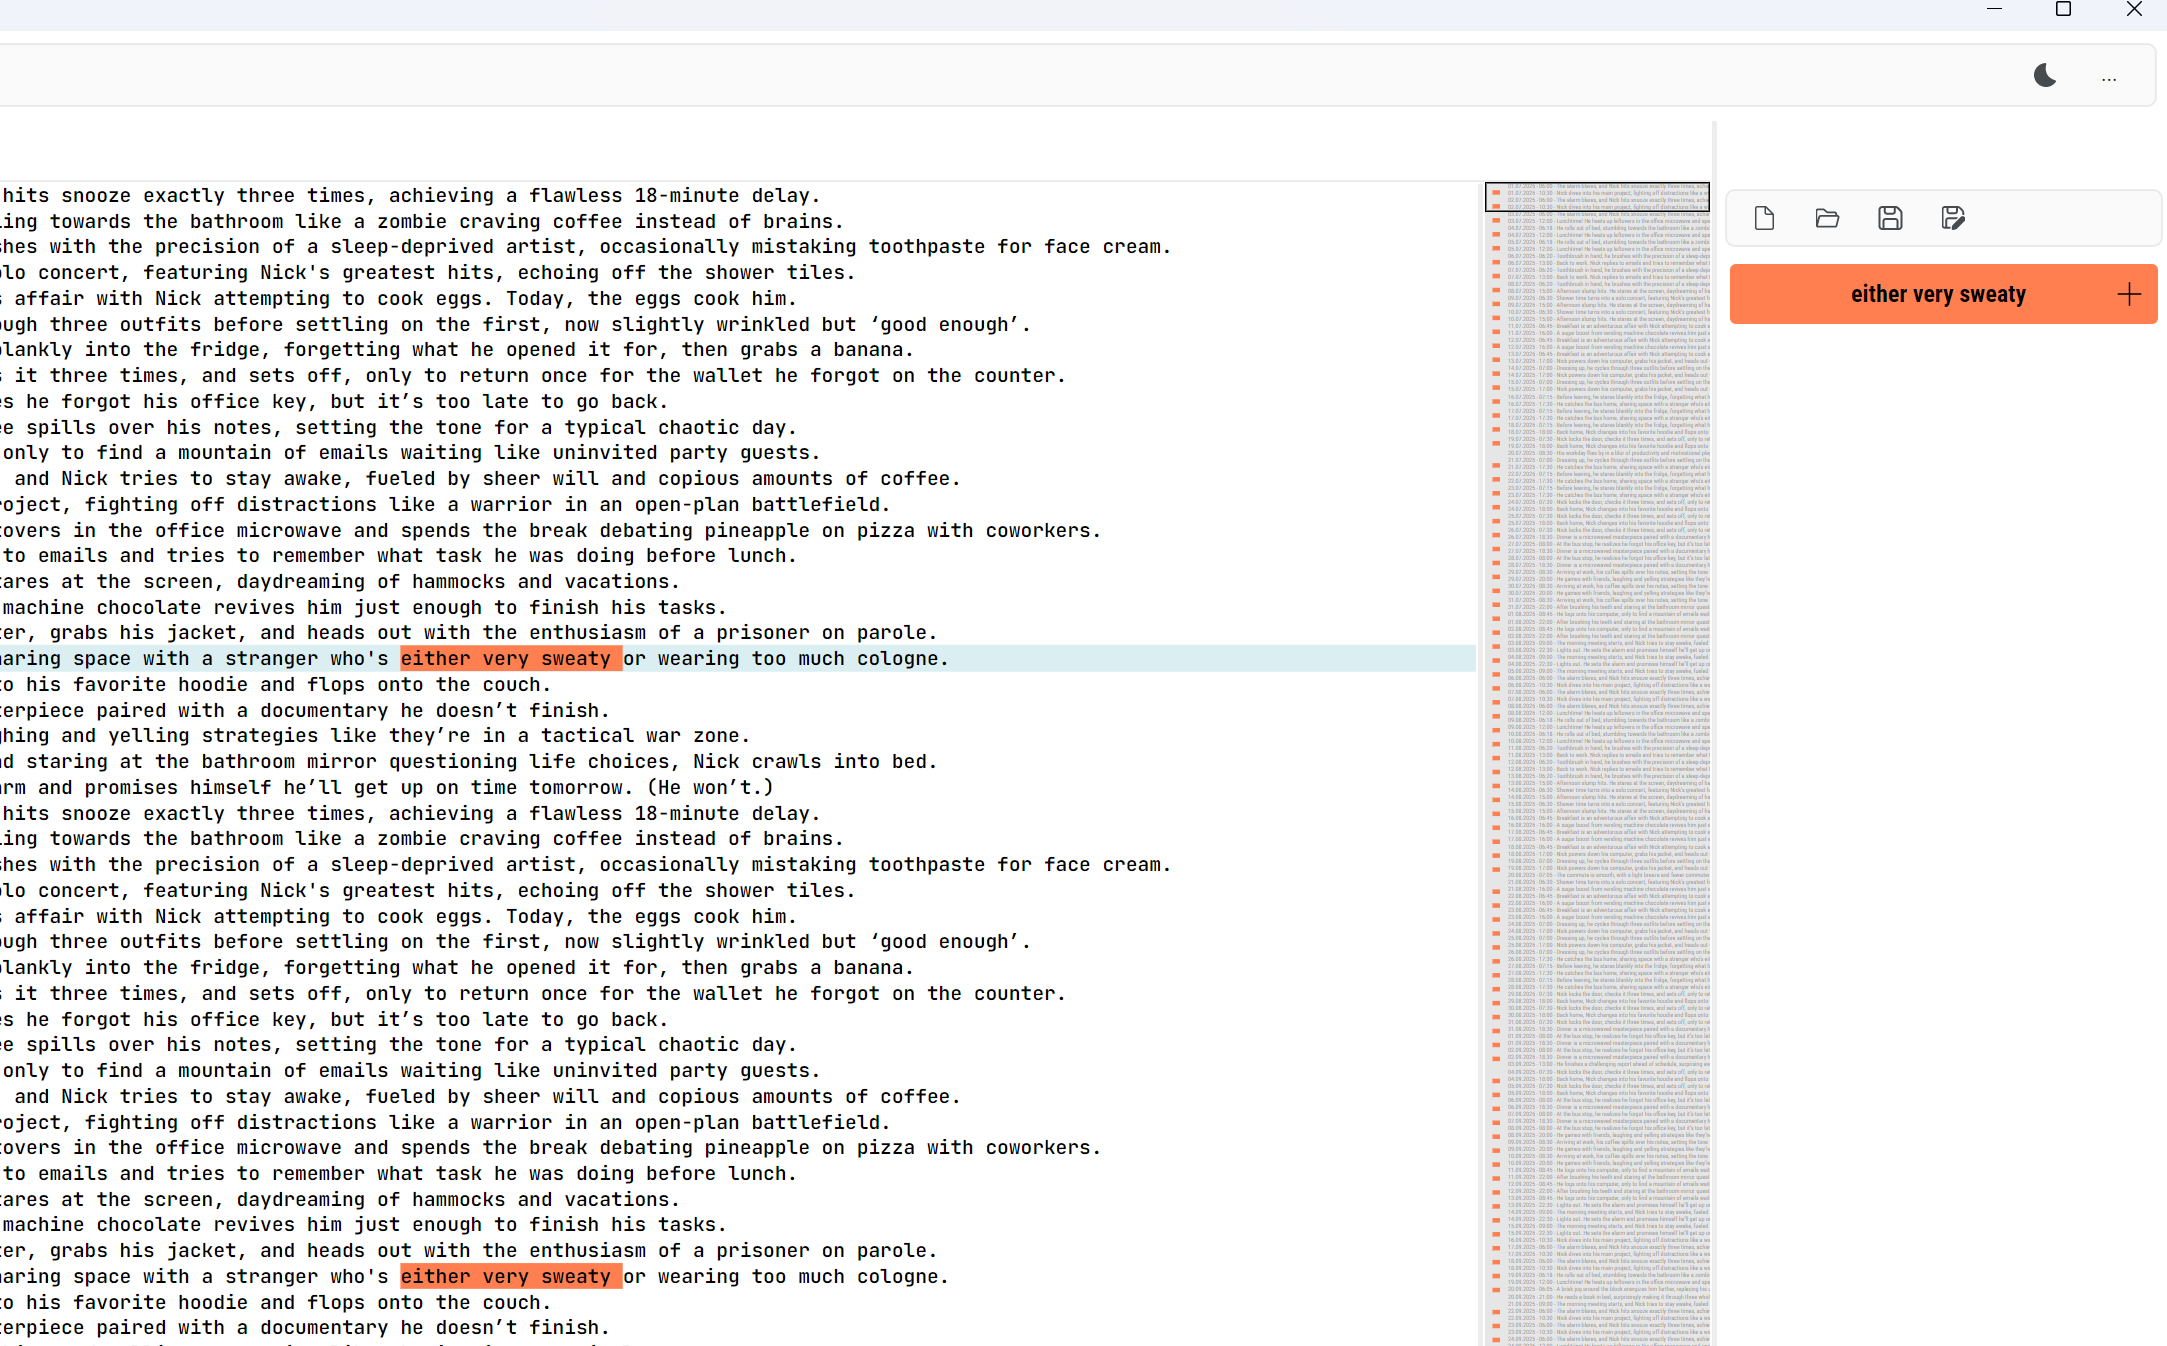Image resolution: width=2167 pixels, height=1346 pixels.
Task: Click the plus icon on the orange filter
Action: coord(2129,294)
